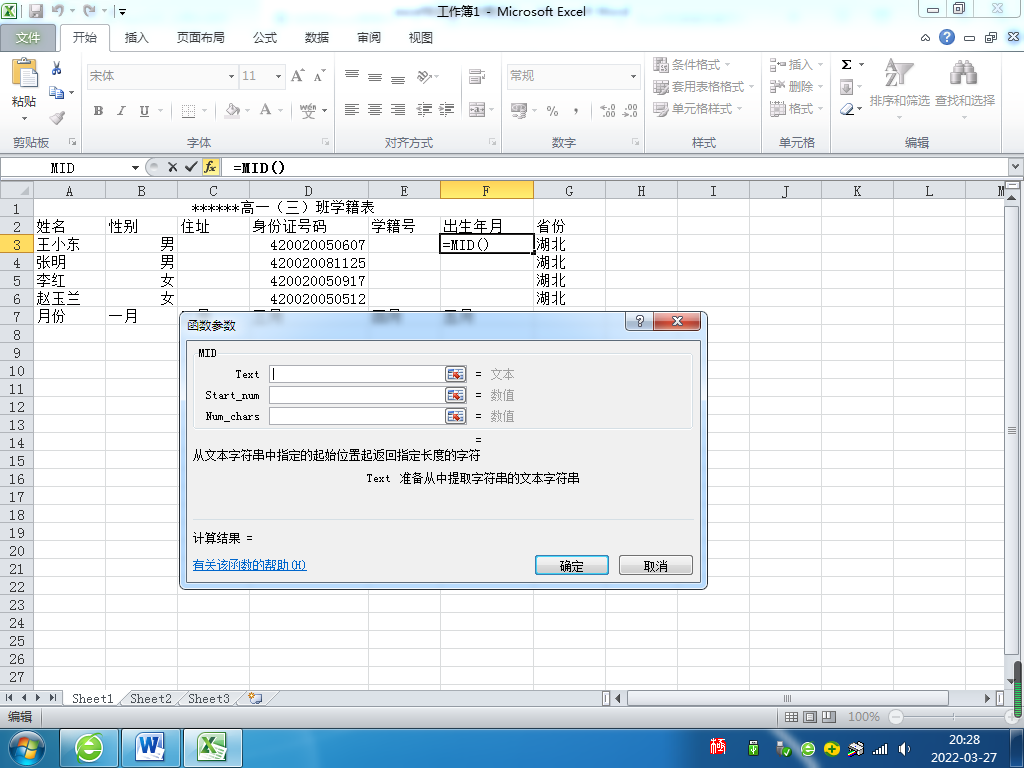Click the Top Align icon
Image resolution: width=1024 pixels, height=768 pixels.
click(x=351, y=76)
